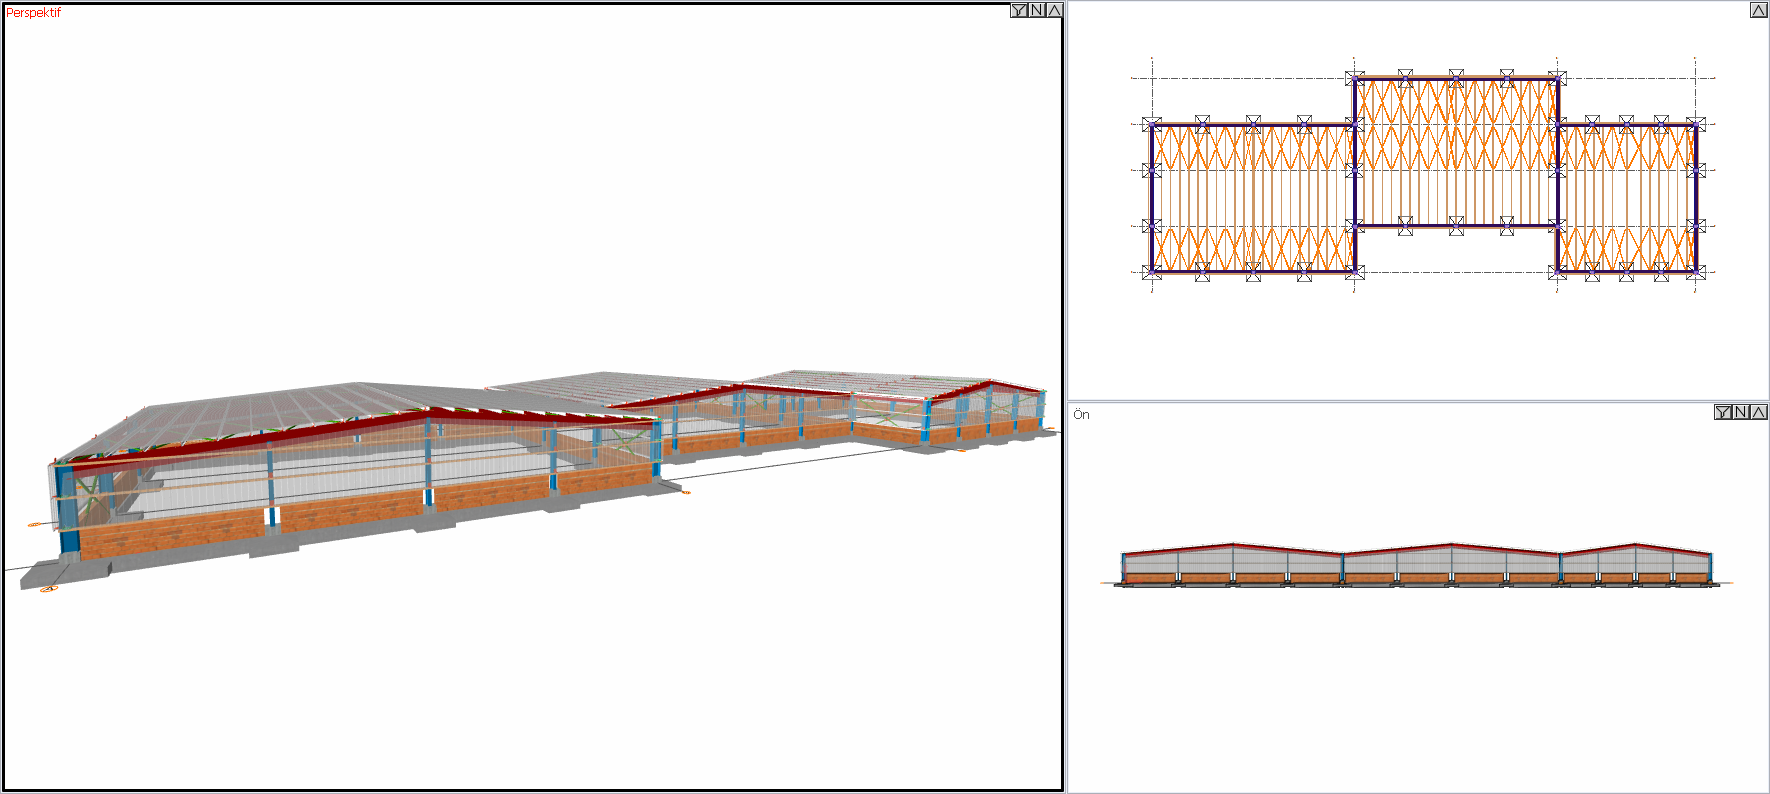
Task: Click the filter funnel icon in Perspektif viewport
Action: pyautogui.click(x=1019, y=11)
